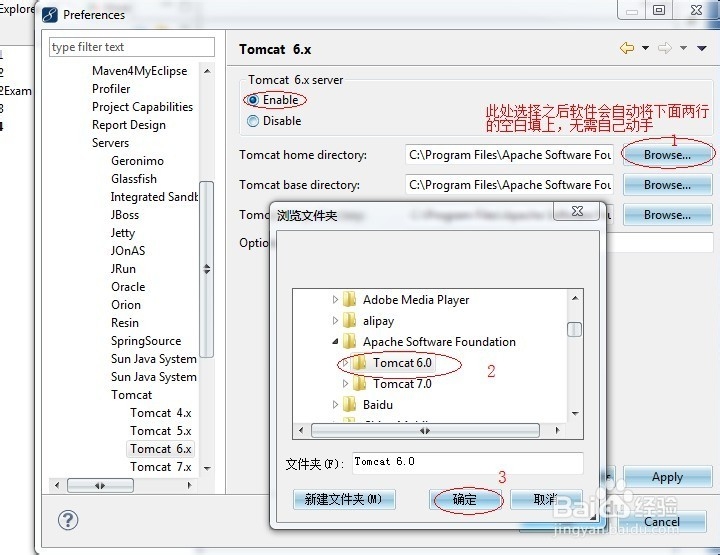
Task: Select Geronimo under Servers
Action: click(x=137, y=161)
